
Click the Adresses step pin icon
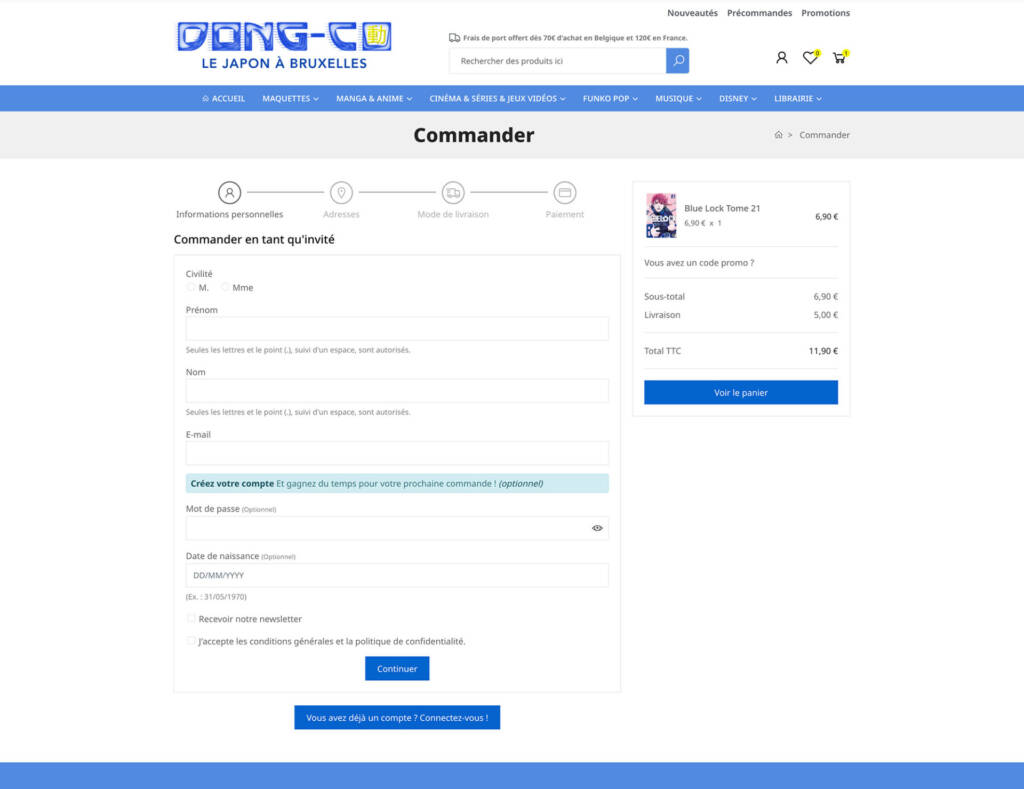tap(341, 192)
